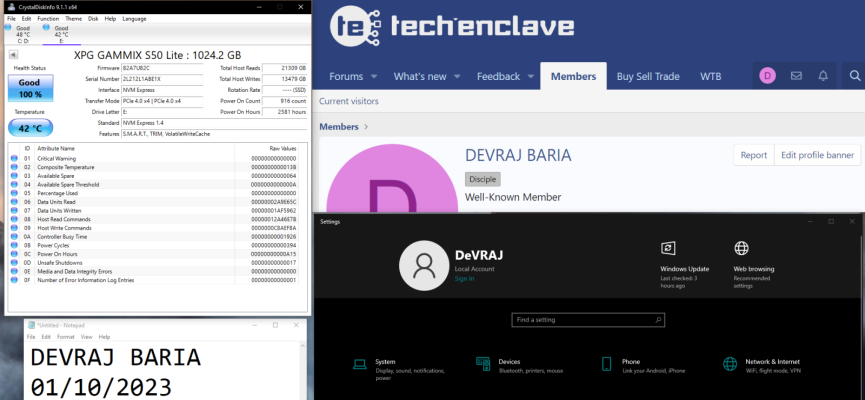Click the status dot for Data Units Written
Image resolution: width=865 pixels, height=400 pixels.
point(14,211)
